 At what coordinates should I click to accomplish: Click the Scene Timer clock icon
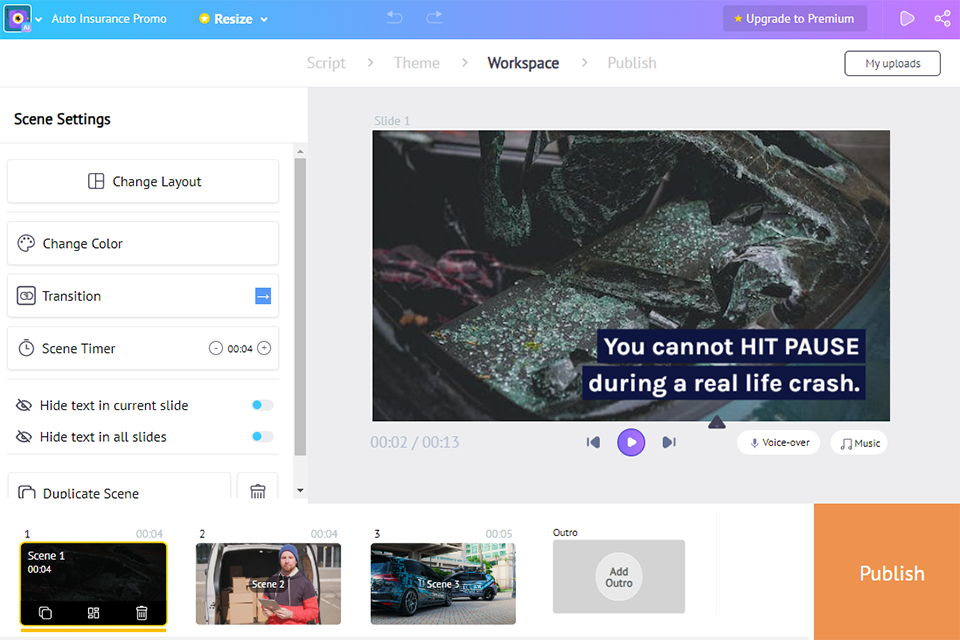click(26, 348)
